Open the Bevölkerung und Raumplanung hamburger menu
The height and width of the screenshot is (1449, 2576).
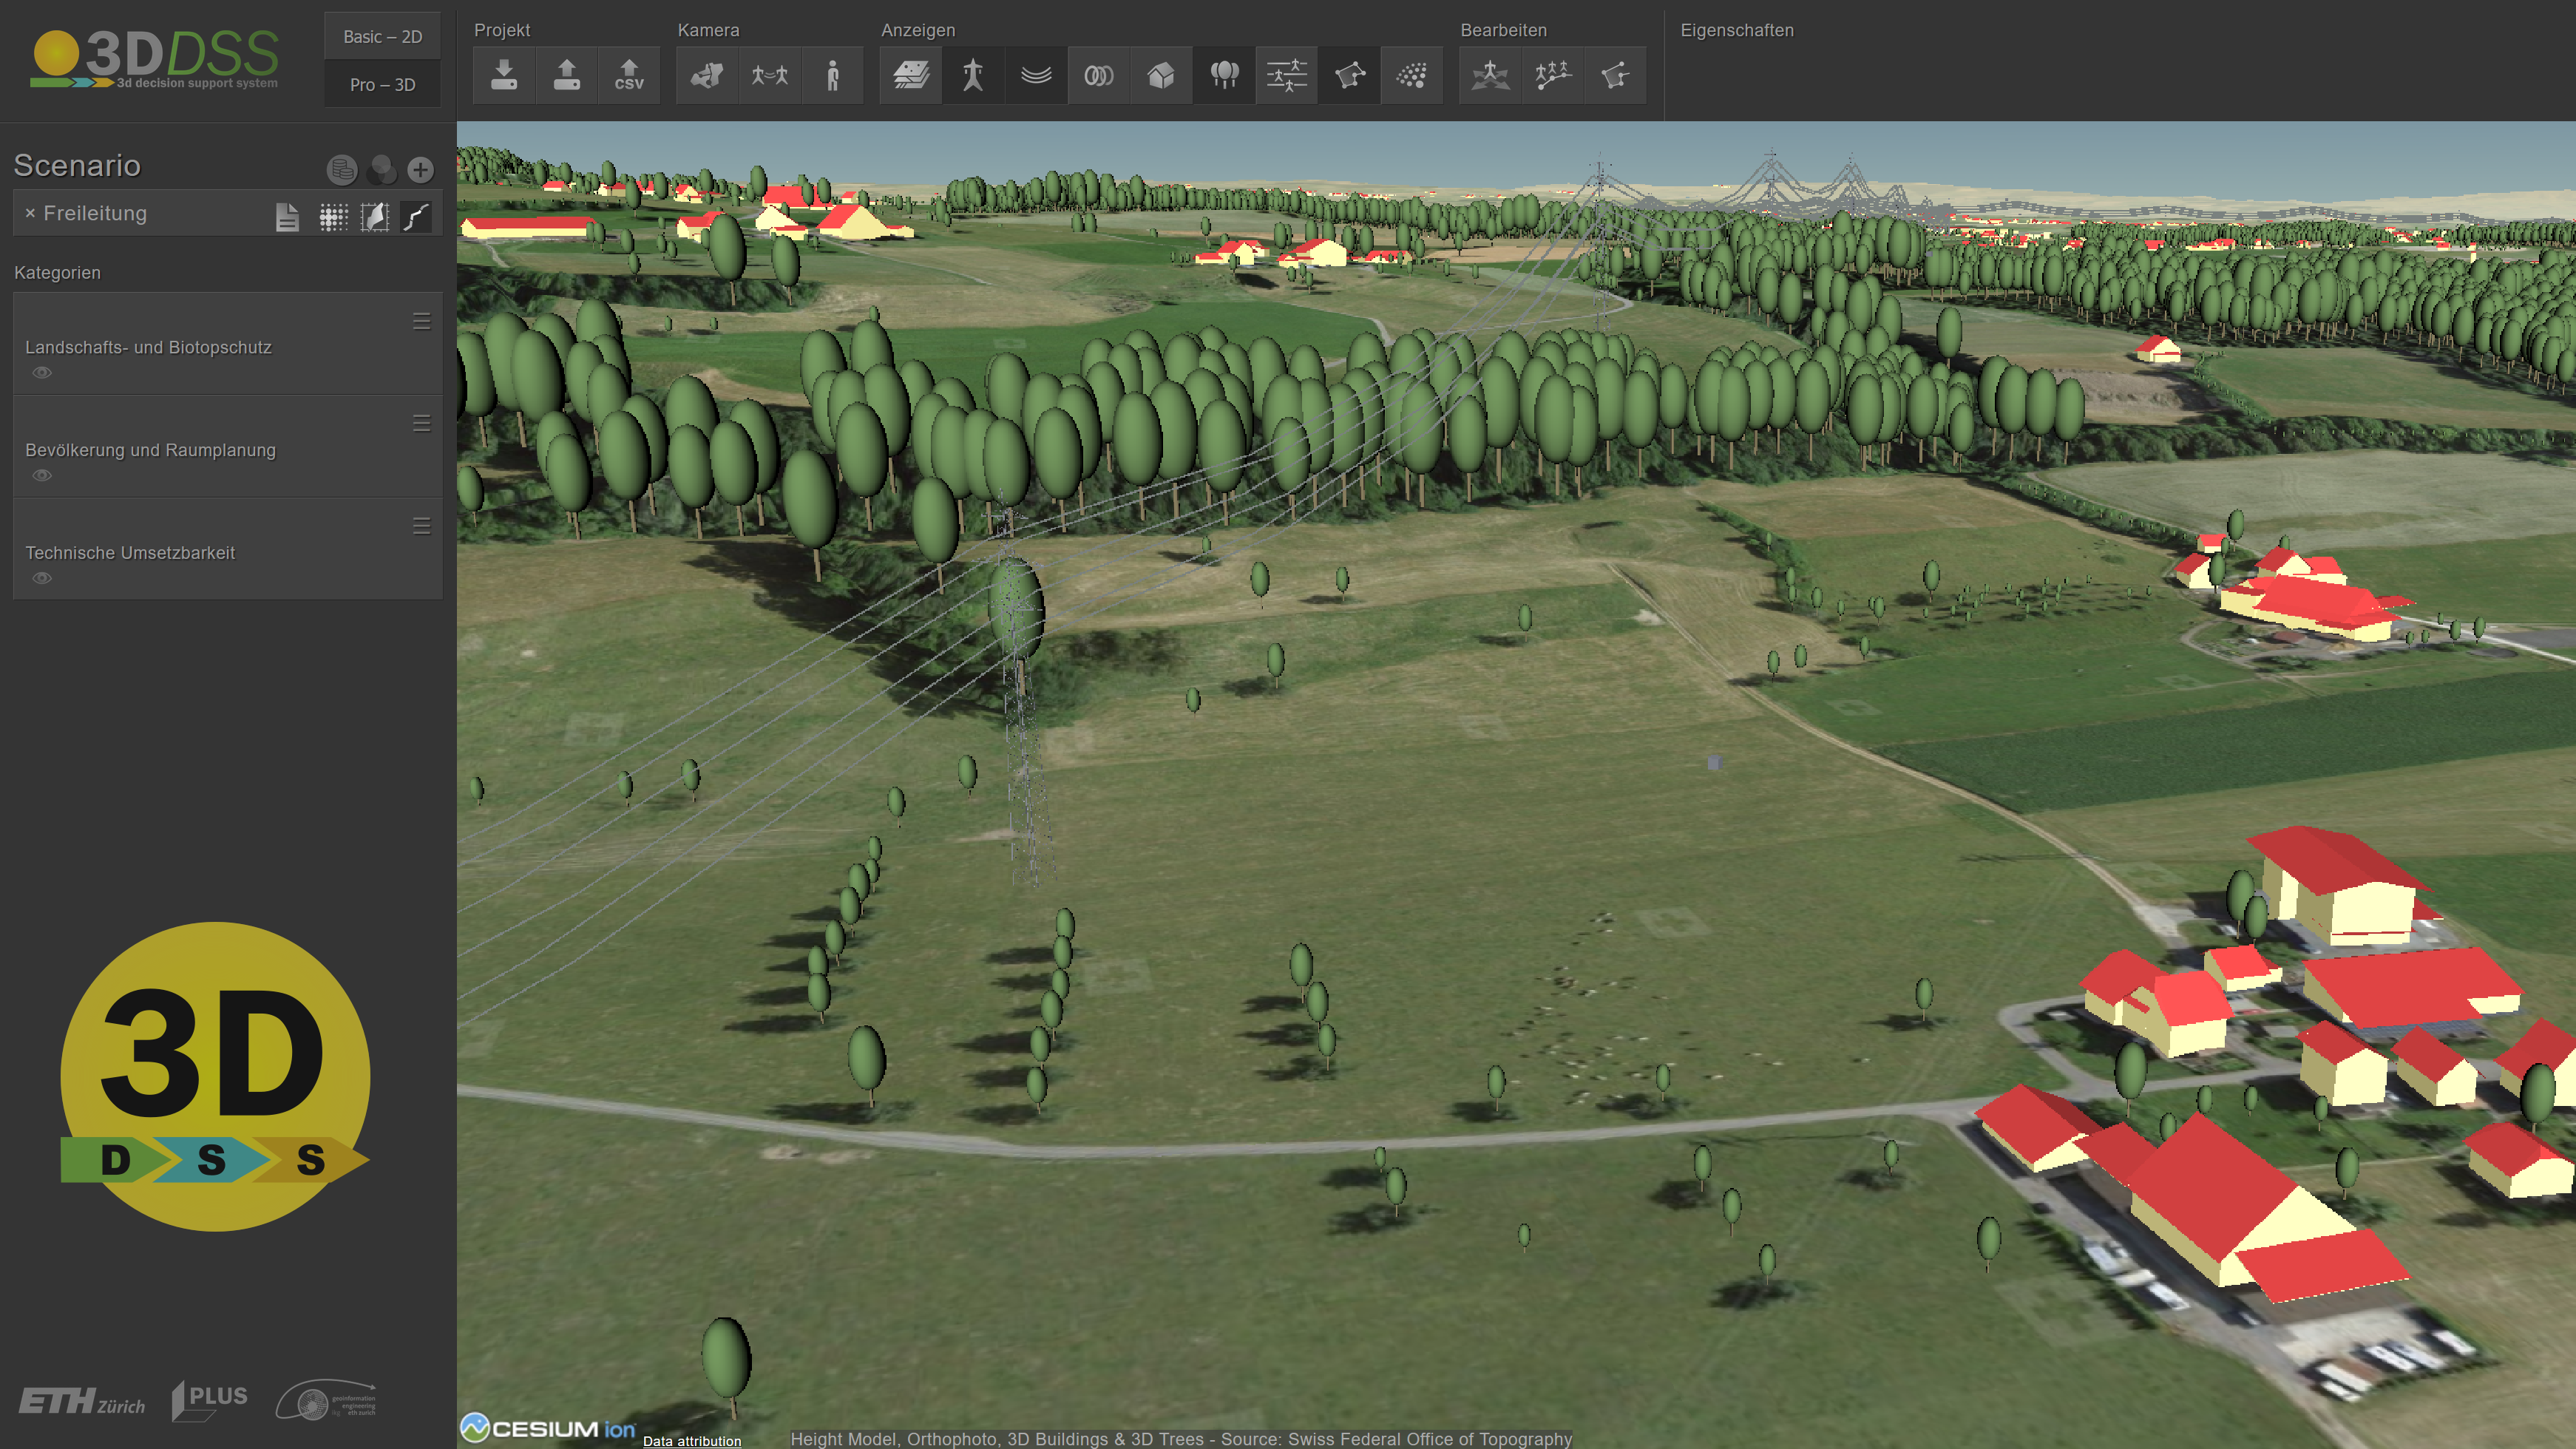pyautogui.click(x=421, y=424)
